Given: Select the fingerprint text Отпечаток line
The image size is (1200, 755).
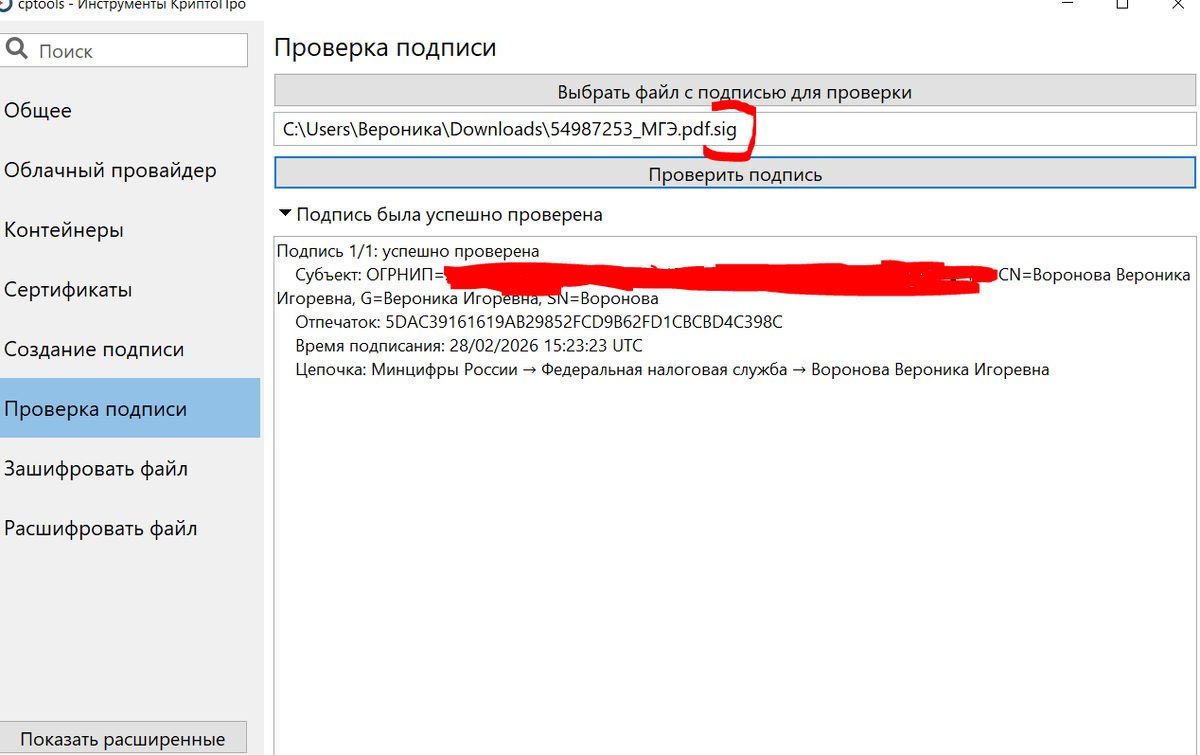Looking at the screenshot, I should click(x=538, y=322).
